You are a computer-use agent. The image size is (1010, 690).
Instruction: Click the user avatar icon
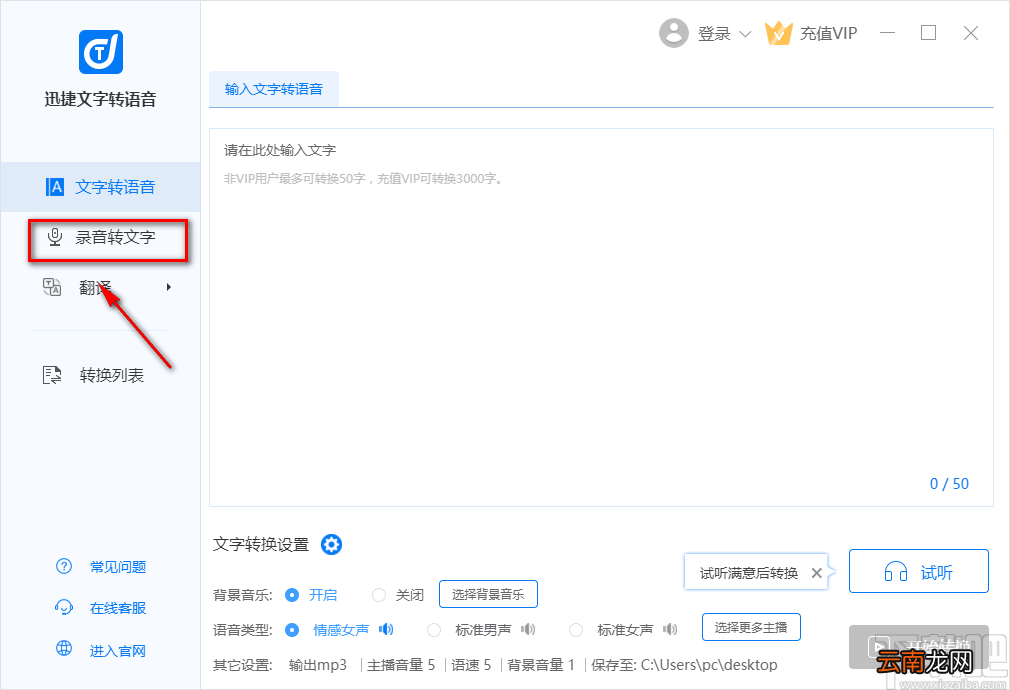pyautogui.click(x=674, y=33)
